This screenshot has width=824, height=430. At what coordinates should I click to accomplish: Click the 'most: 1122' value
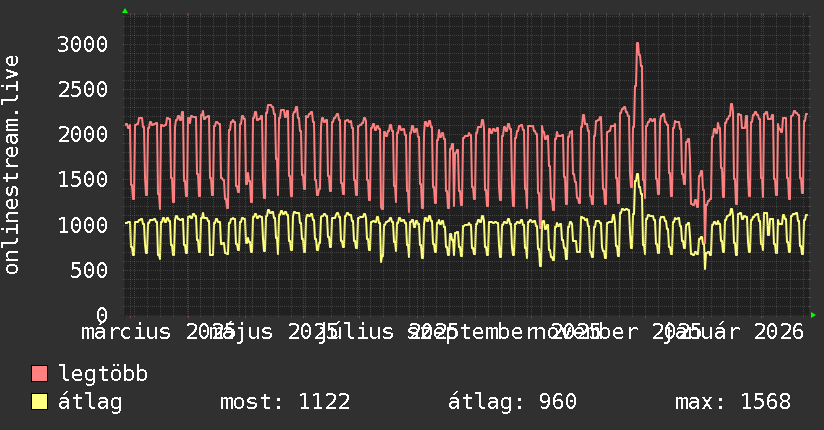point(285,402)
